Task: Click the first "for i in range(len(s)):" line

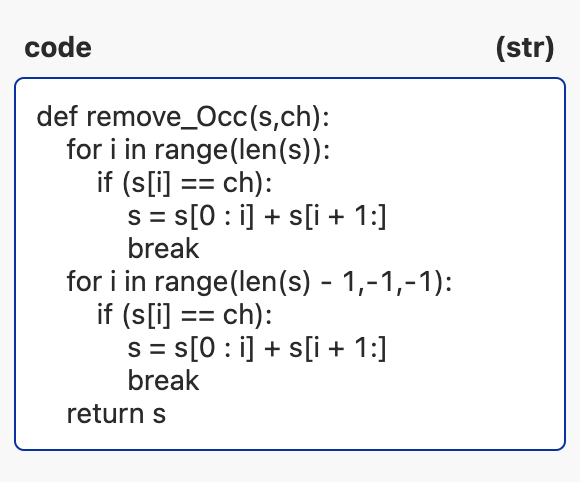Action: pyautogui.click(x=198, y=150)
